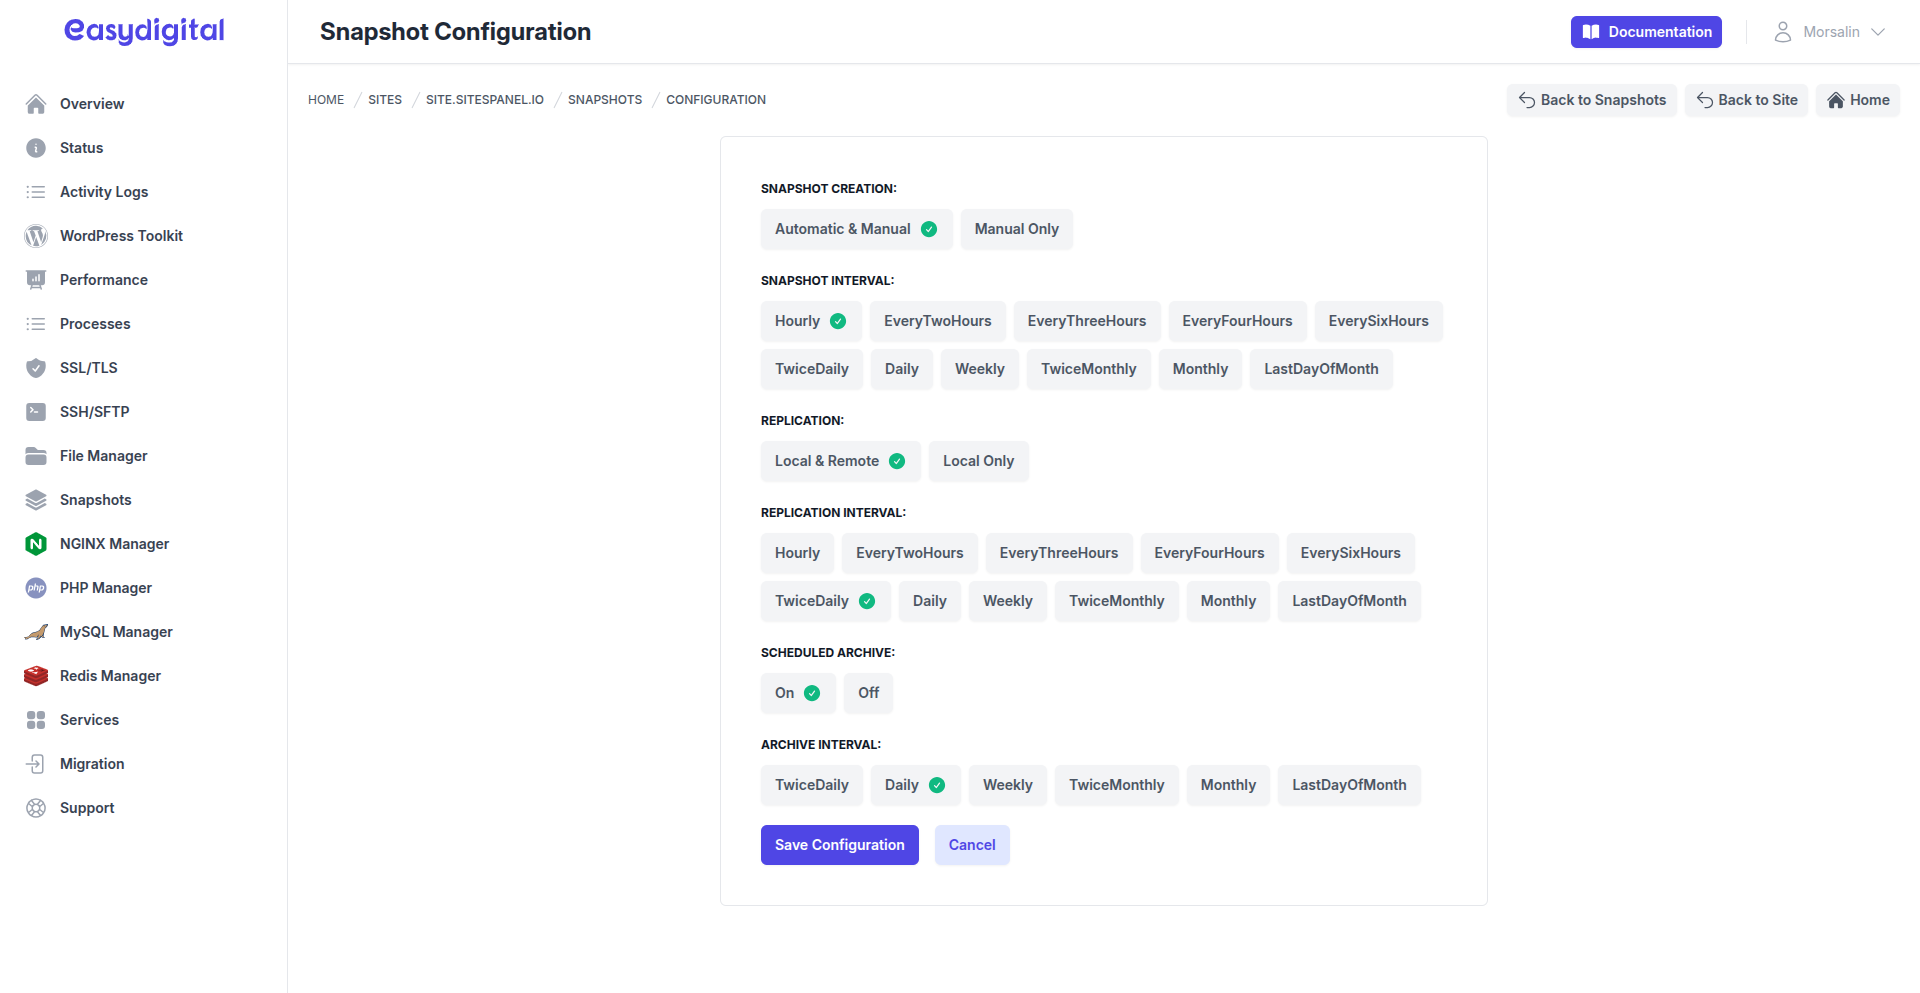The width and height of the screenshot is (1920, 993).
Task: Click the Save Configuration button
Action: 839,845
